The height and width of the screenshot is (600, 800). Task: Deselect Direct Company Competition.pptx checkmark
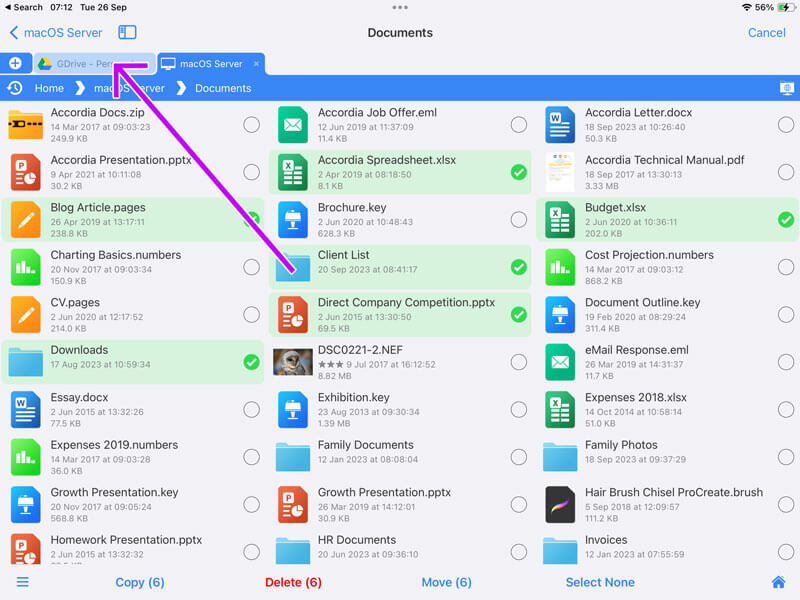[519, 315]
